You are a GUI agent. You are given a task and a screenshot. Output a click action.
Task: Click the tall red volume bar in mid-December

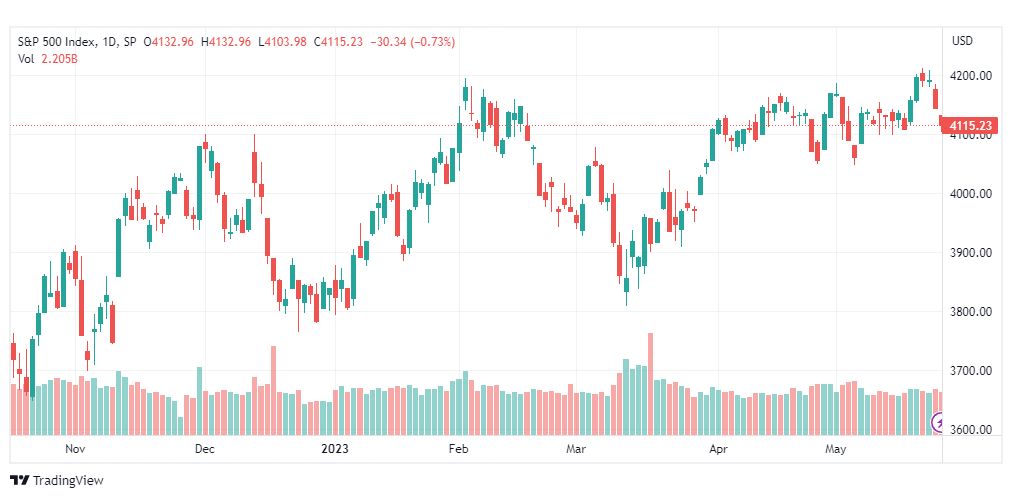point(273,390)
